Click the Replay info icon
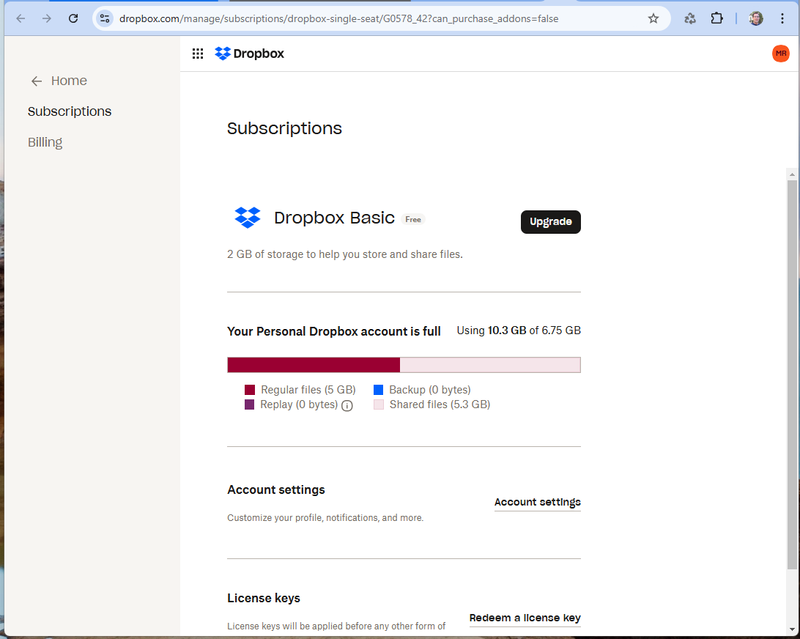The width and height of the screenshot is (800, 639). coord(347,406)
